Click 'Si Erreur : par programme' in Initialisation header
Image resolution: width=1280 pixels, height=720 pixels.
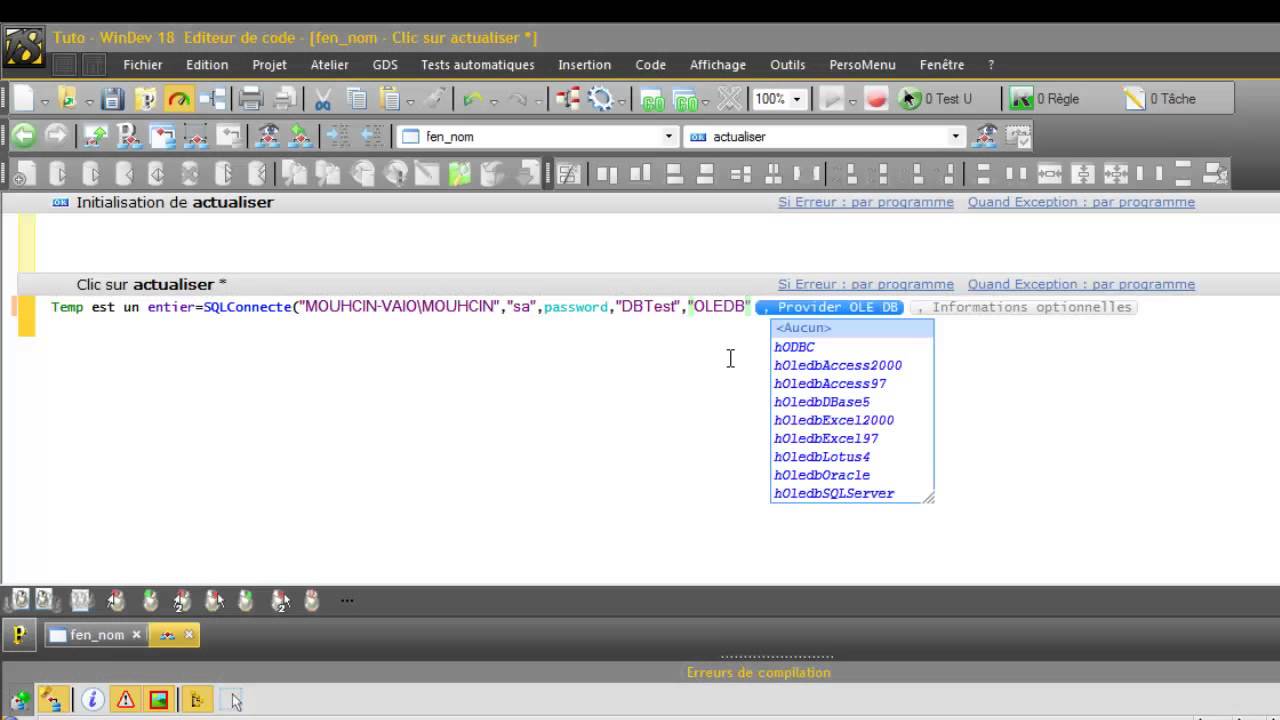(x=866, y=202)
